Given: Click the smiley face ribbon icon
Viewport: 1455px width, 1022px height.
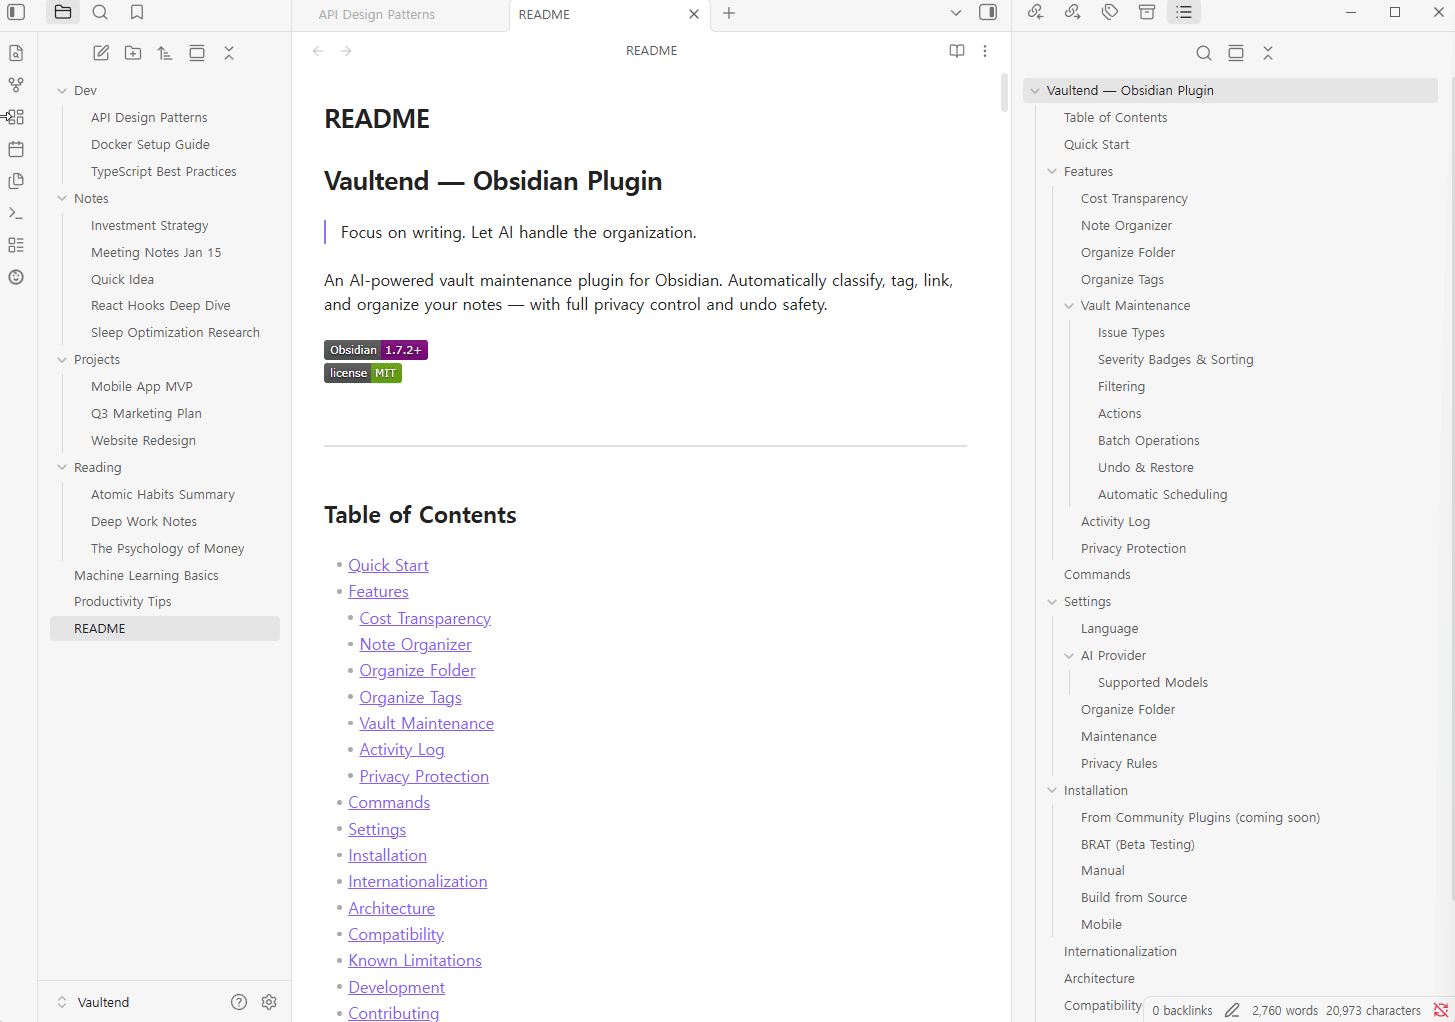Looking at the screenshot, I should point(16,277).
